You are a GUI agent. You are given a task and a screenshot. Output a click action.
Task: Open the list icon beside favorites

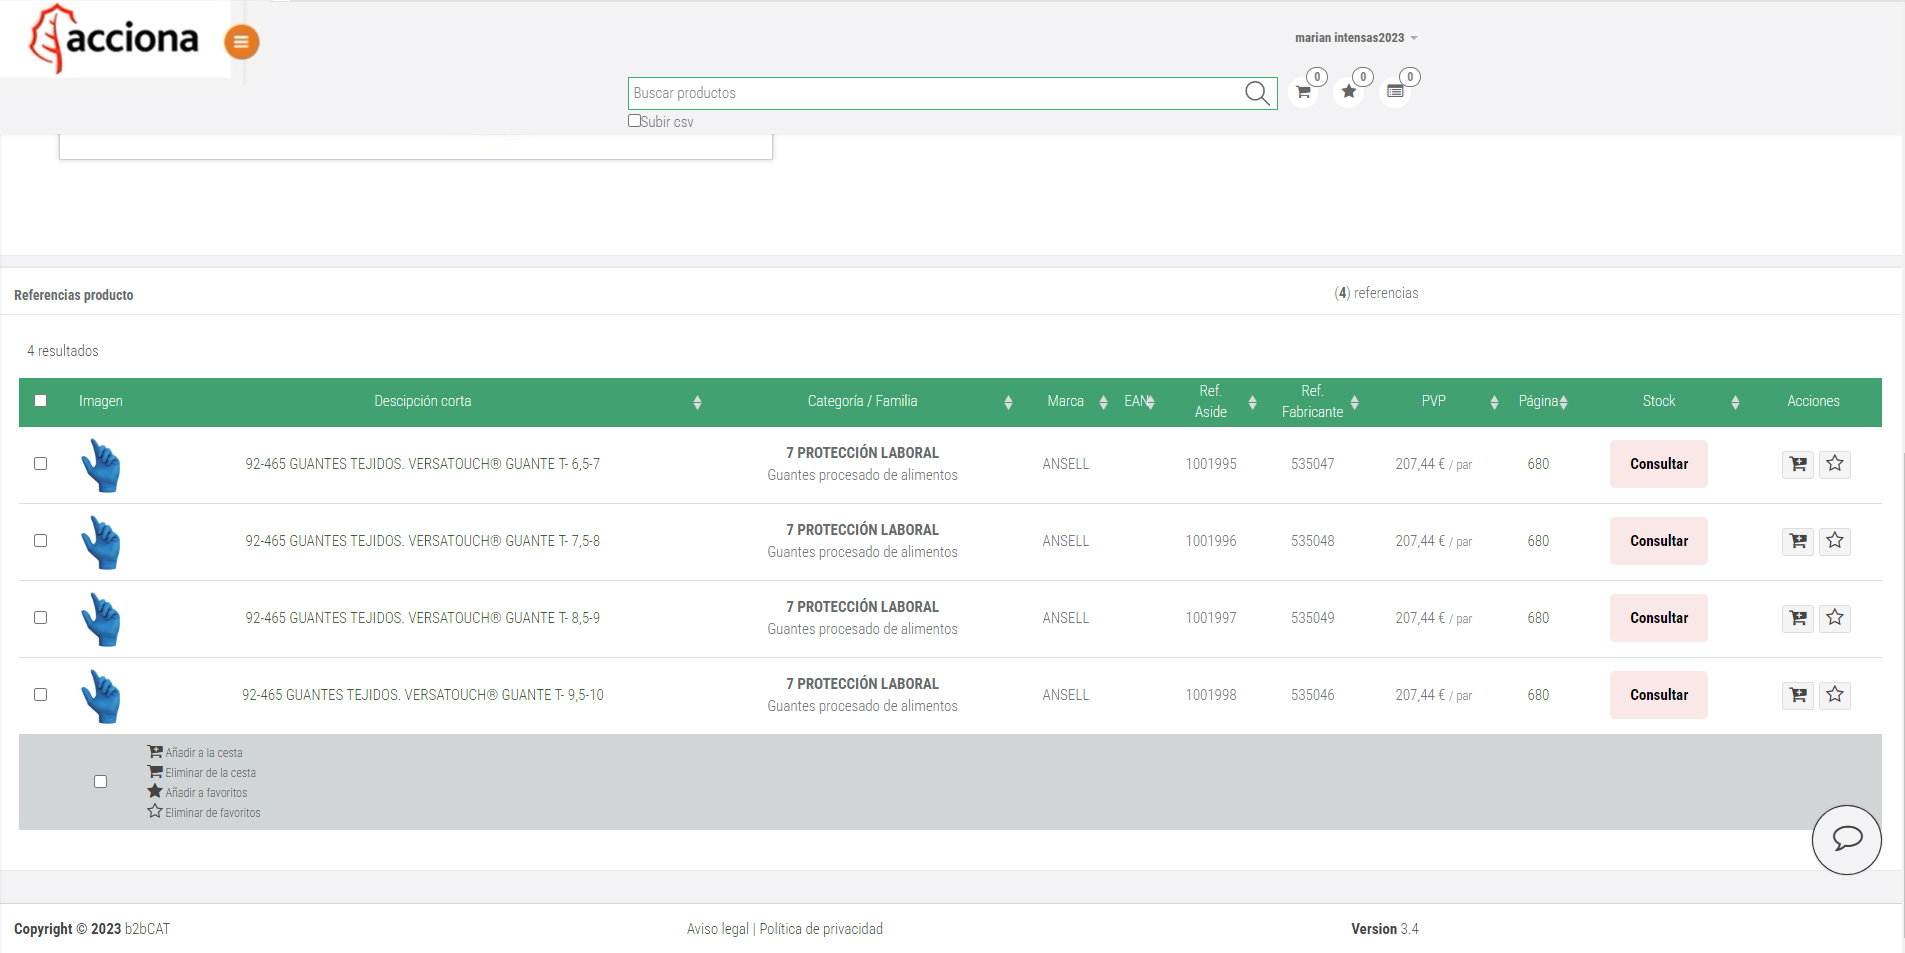1395,92
